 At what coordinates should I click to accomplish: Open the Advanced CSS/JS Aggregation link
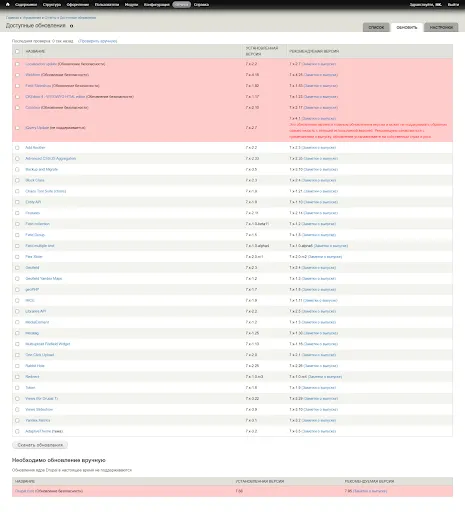tap(51, 159)
